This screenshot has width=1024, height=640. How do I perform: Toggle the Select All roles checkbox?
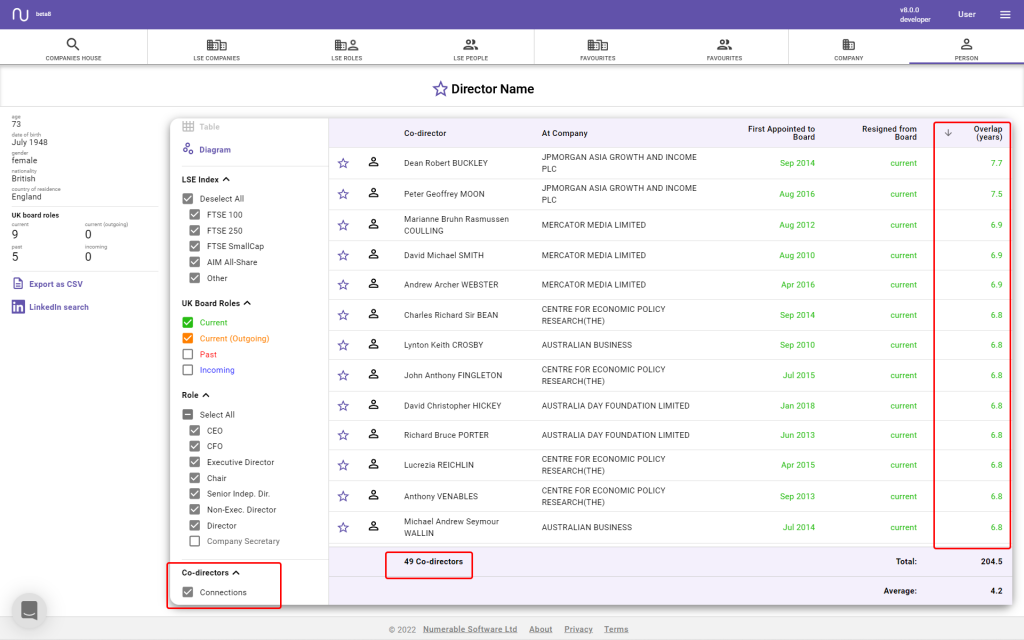click(188, 414)
